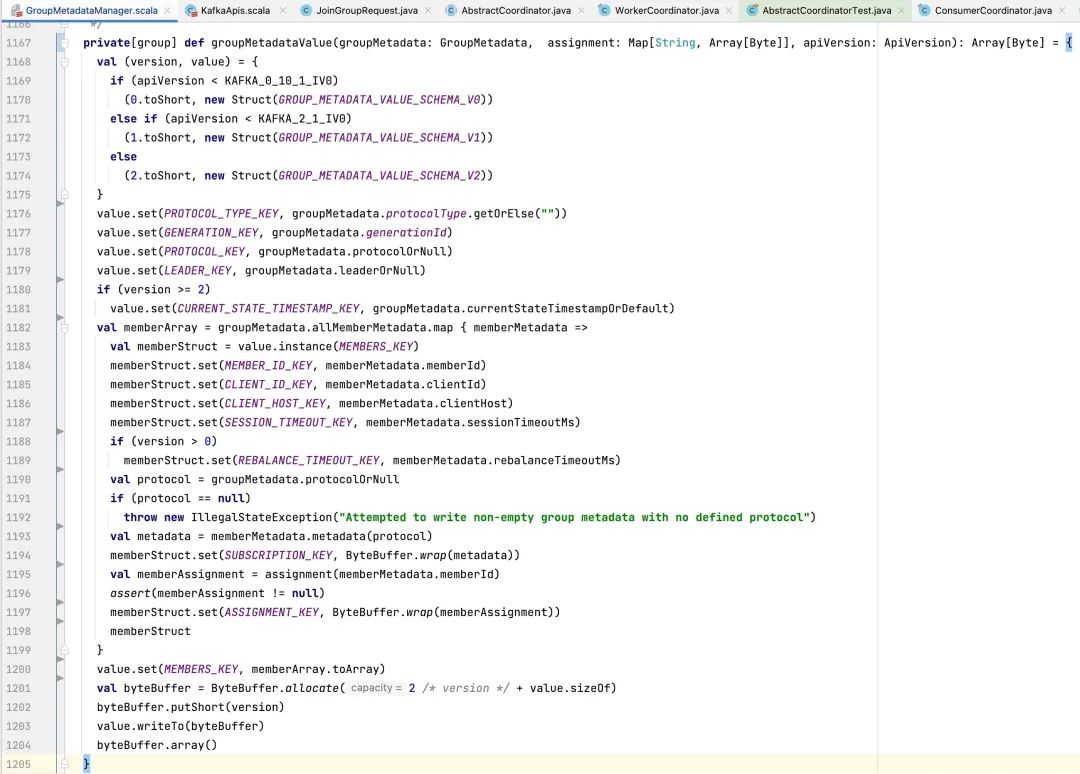Click the fold end marker at line 1205
The height and width of the screenshot is (774, 1080).
point(64,764)
